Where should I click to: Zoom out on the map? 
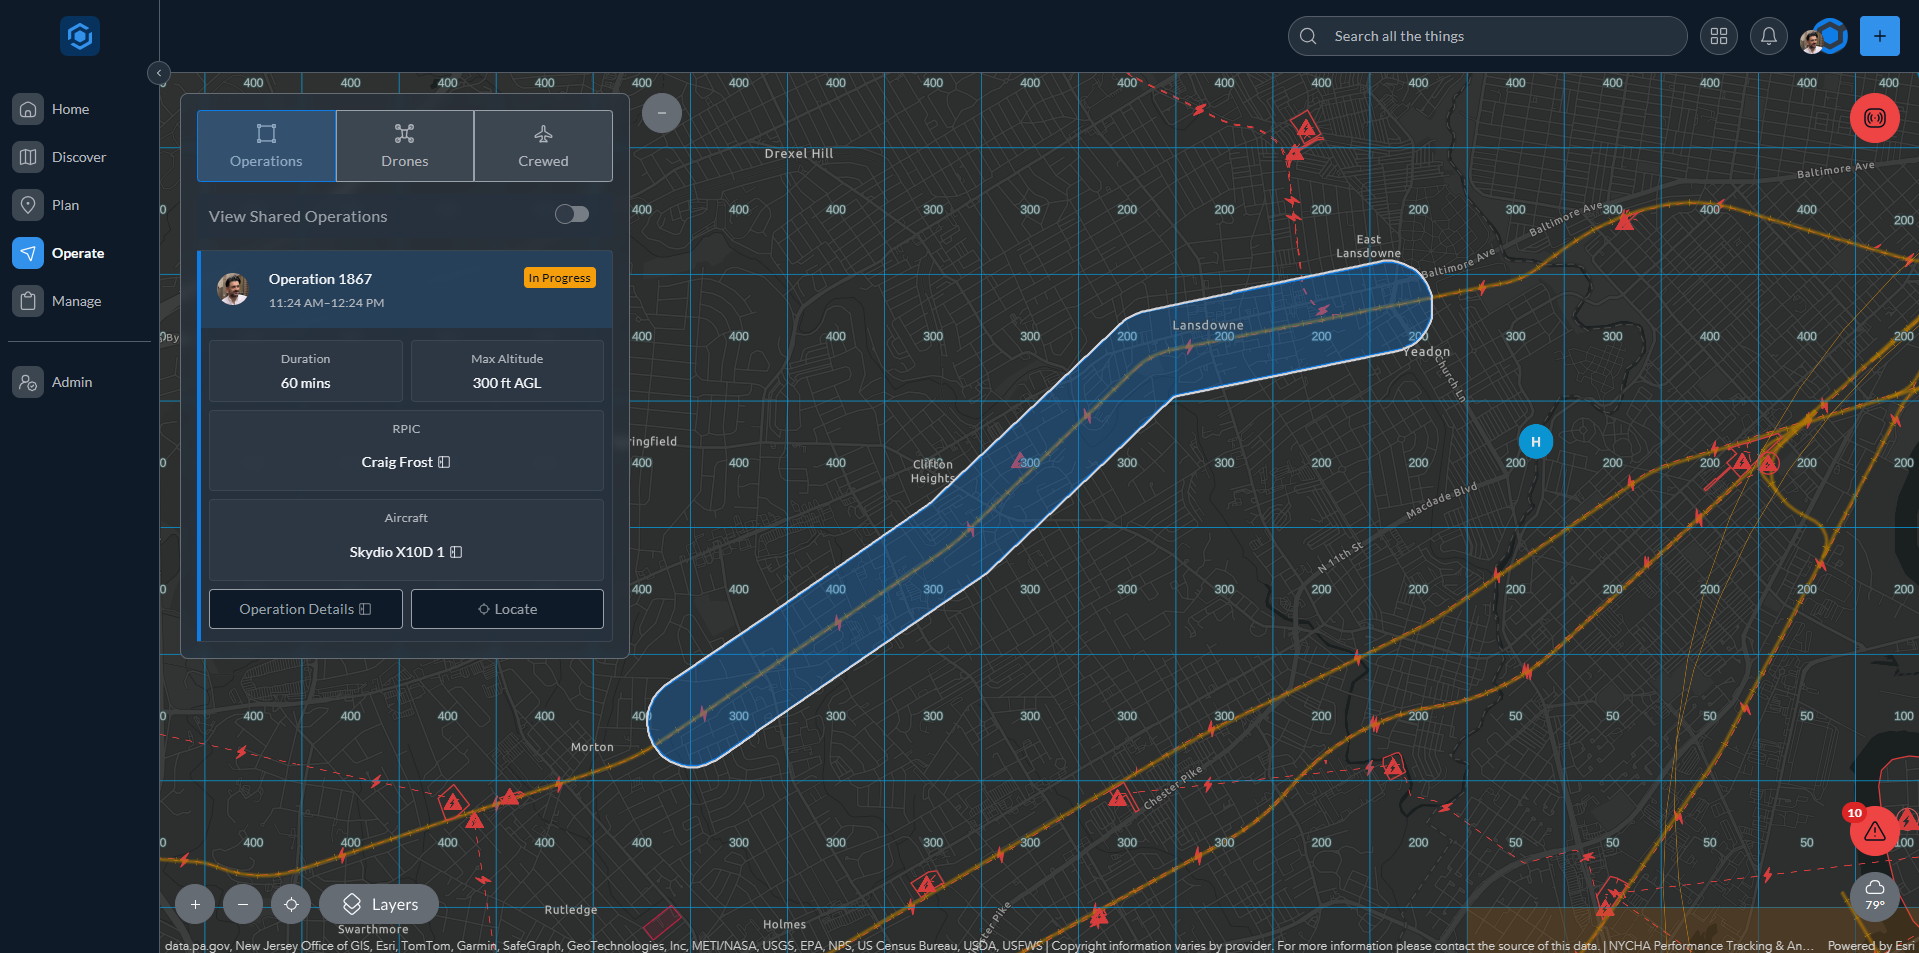coord(243,904)
